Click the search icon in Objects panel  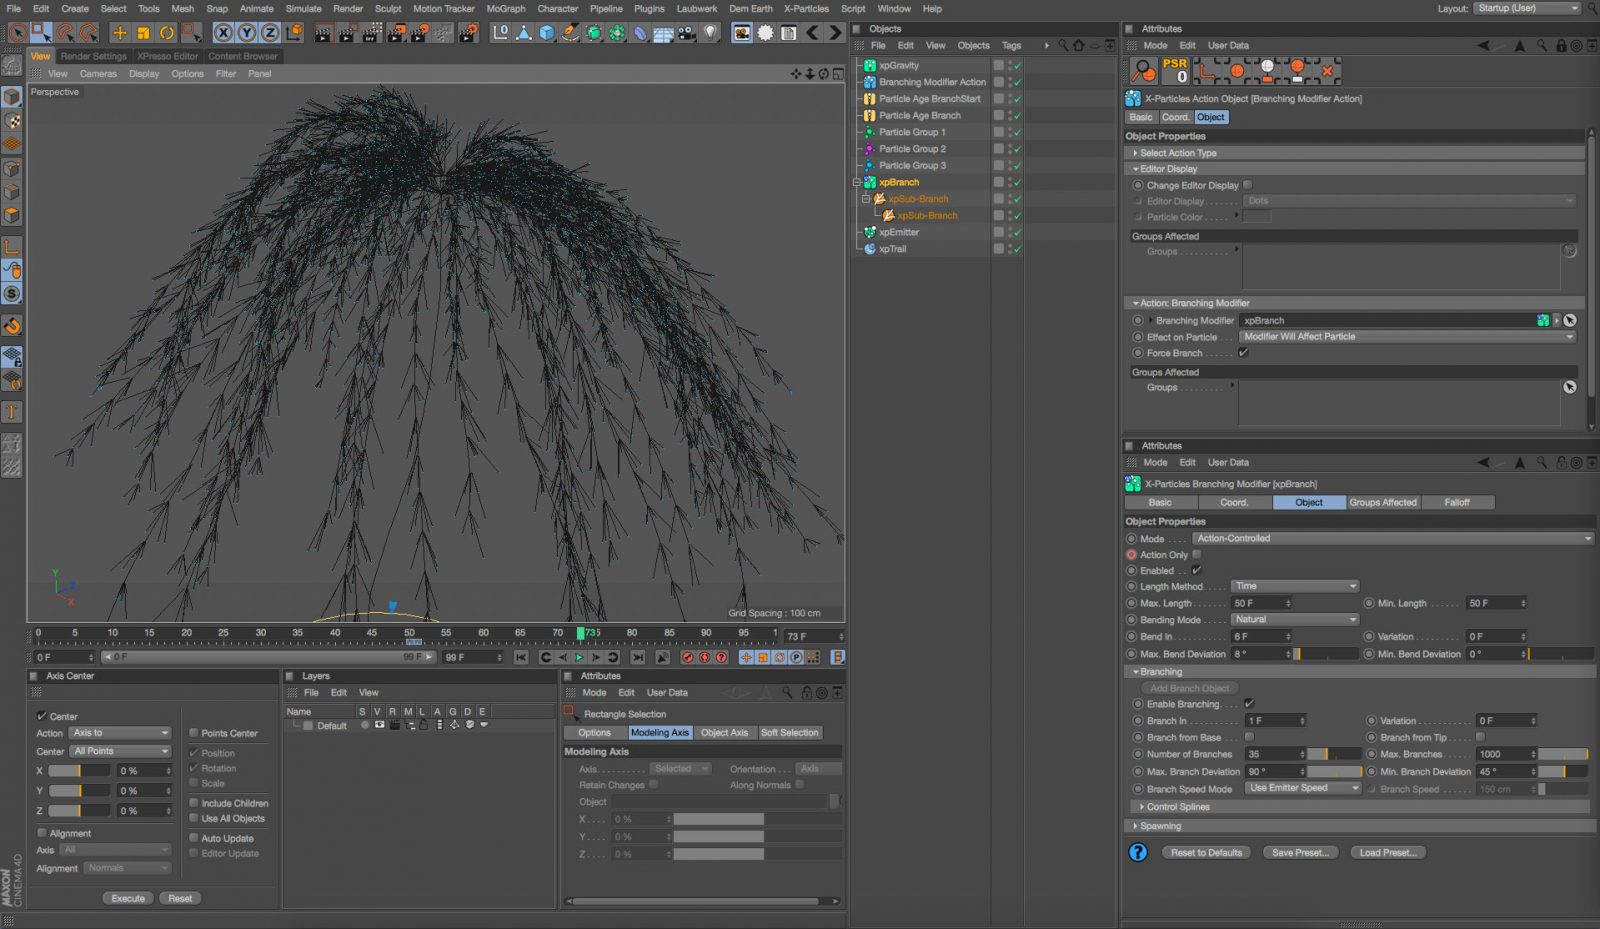(x=1063, y=45)
